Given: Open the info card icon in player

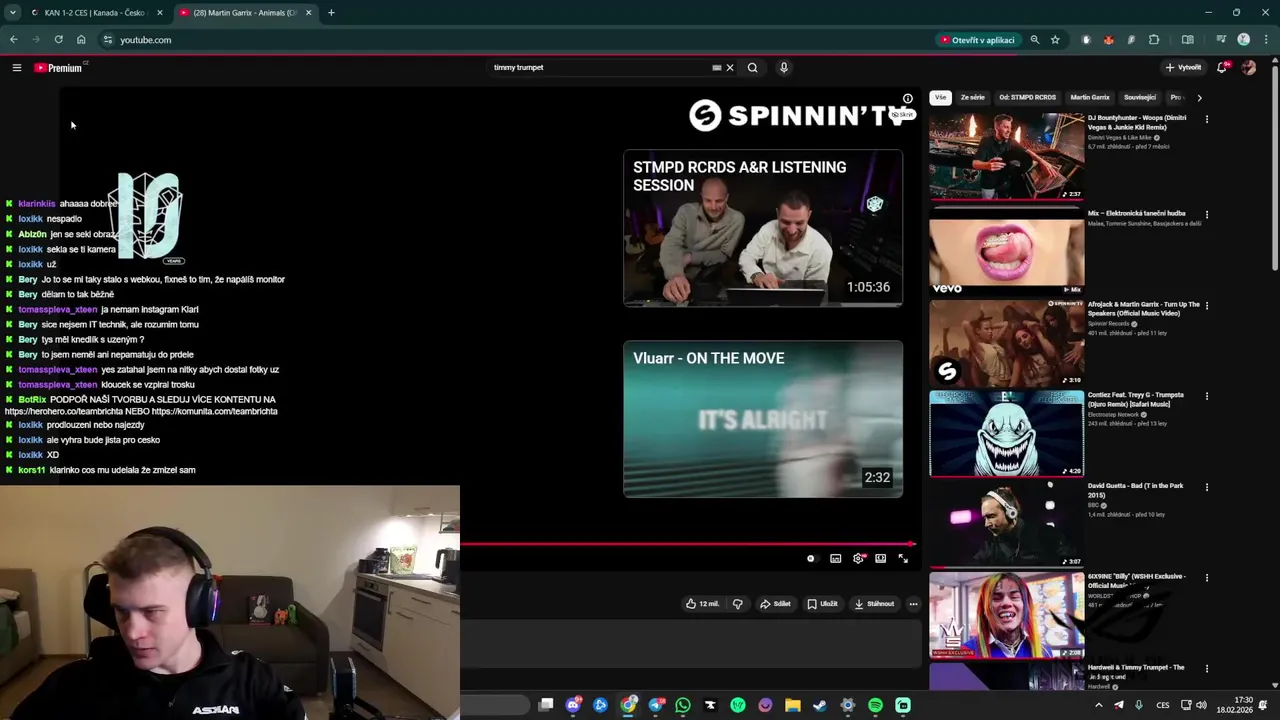Looking at the screenshot, I should point(908,99).
